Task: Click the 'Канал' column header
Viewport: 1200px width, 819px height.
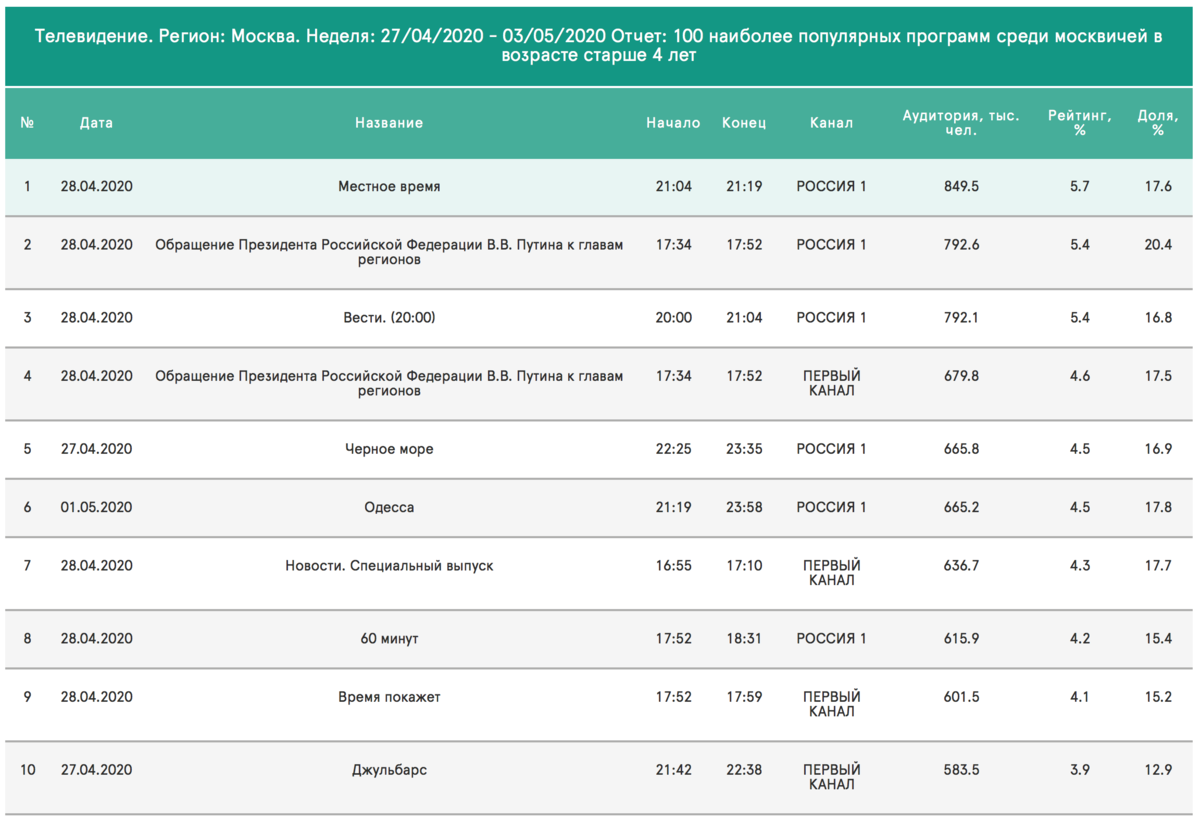Action: coord(831,123)
